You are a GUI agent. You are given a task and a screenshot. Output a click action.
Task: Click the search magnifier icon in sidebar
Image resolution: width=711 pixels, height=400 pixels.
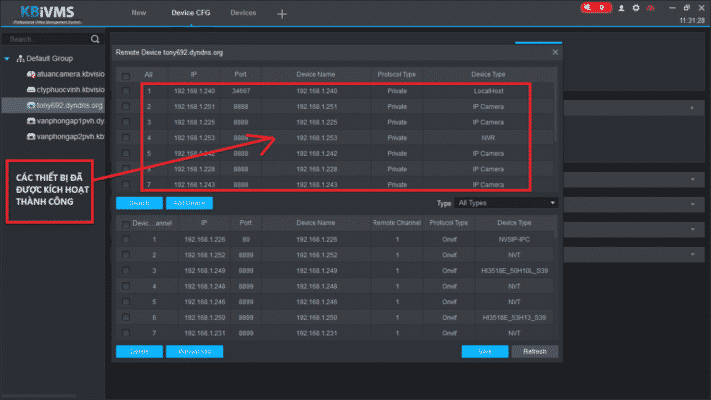pos(95,39)
